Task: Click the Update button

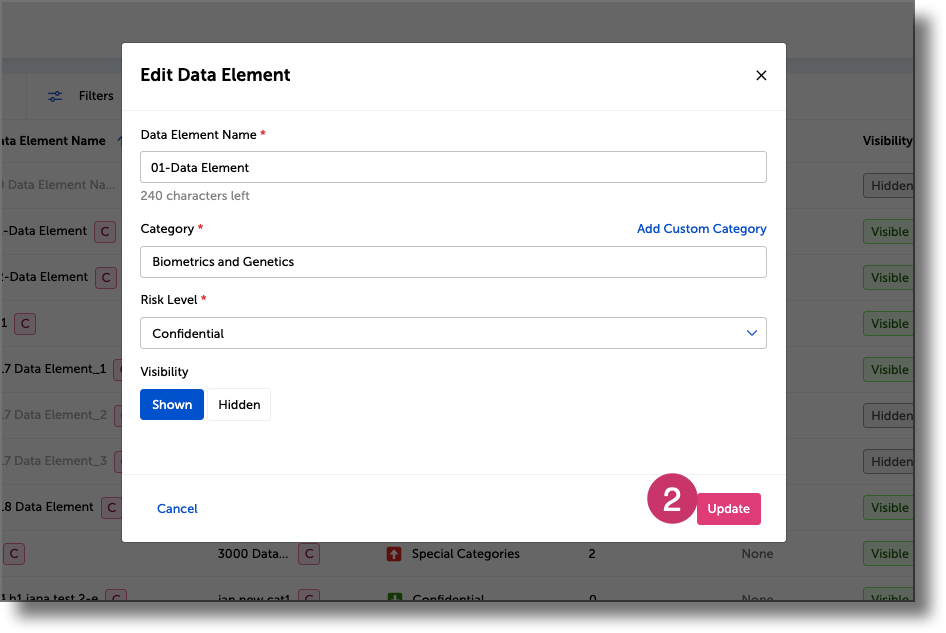Action: tap(728, 508)
